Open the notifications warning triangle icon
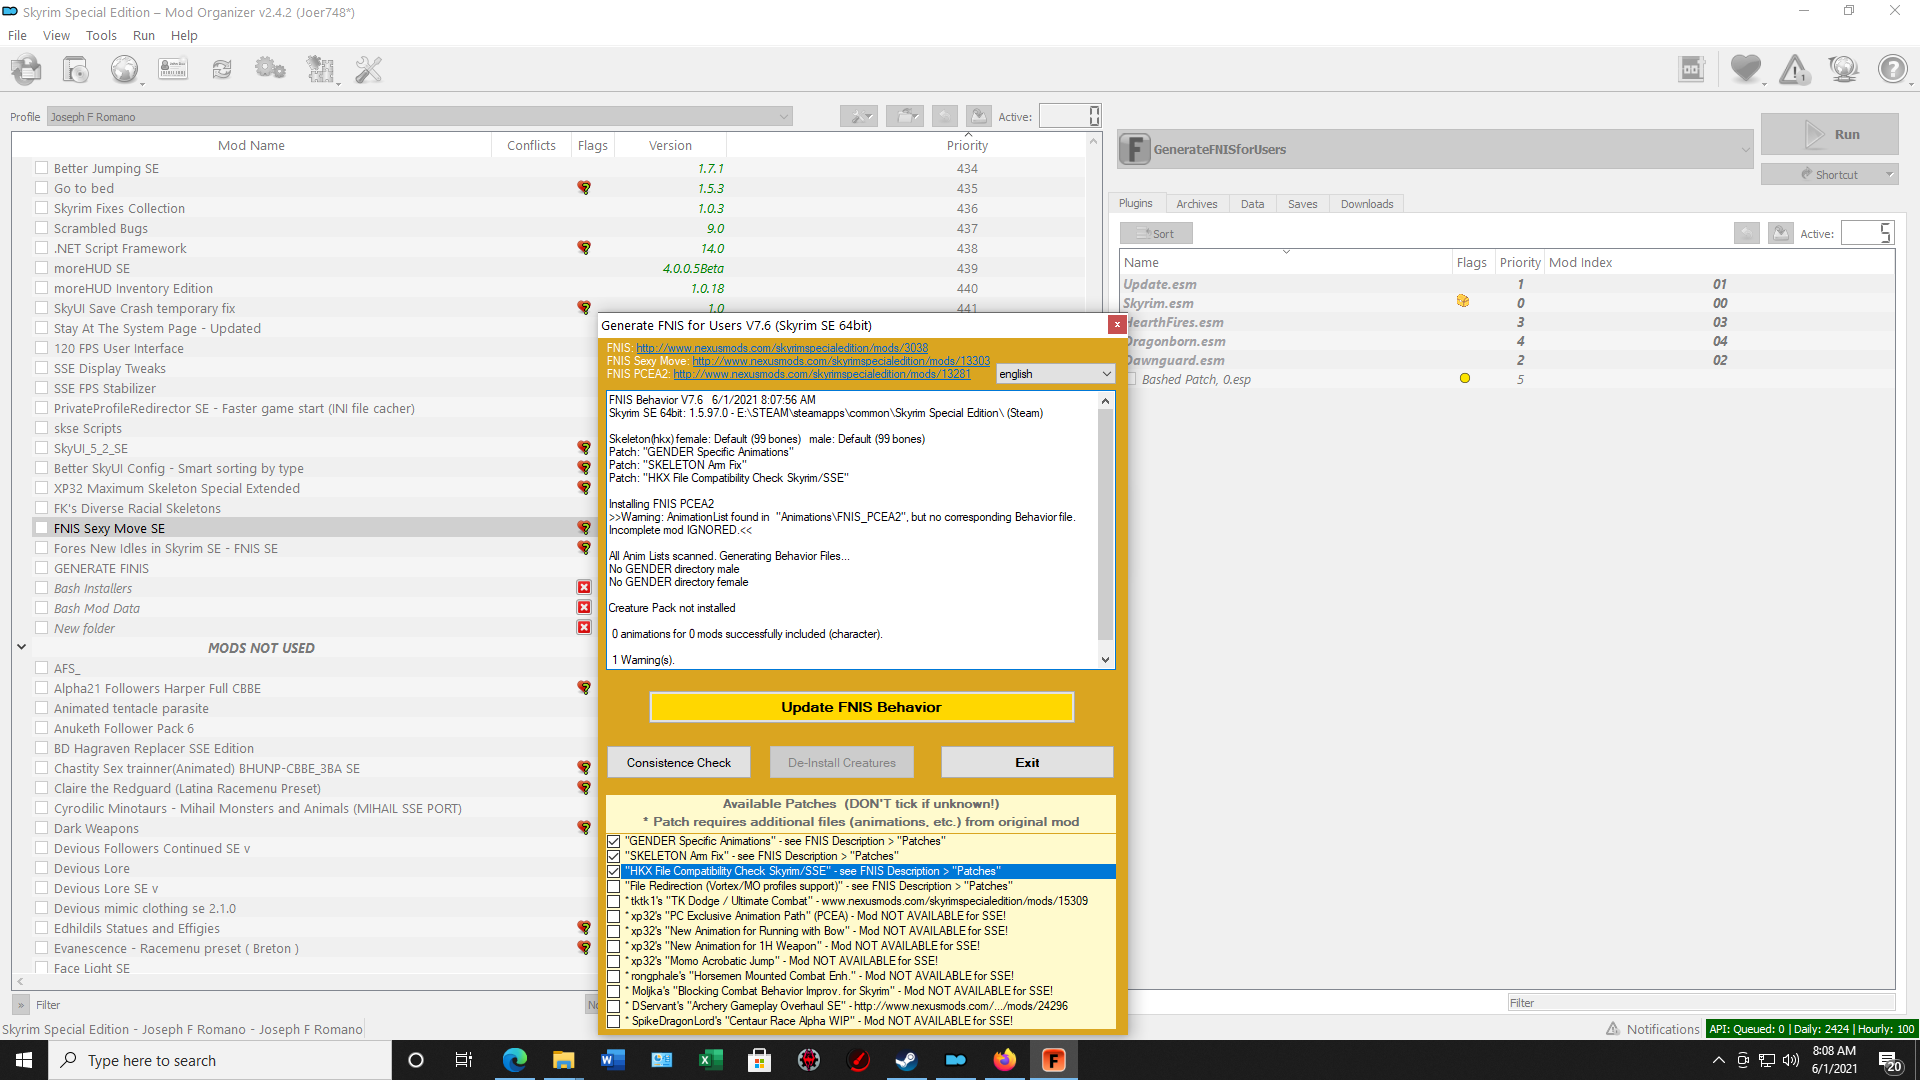Screen dimensions: 1920x1080 tap(1795, 69)
